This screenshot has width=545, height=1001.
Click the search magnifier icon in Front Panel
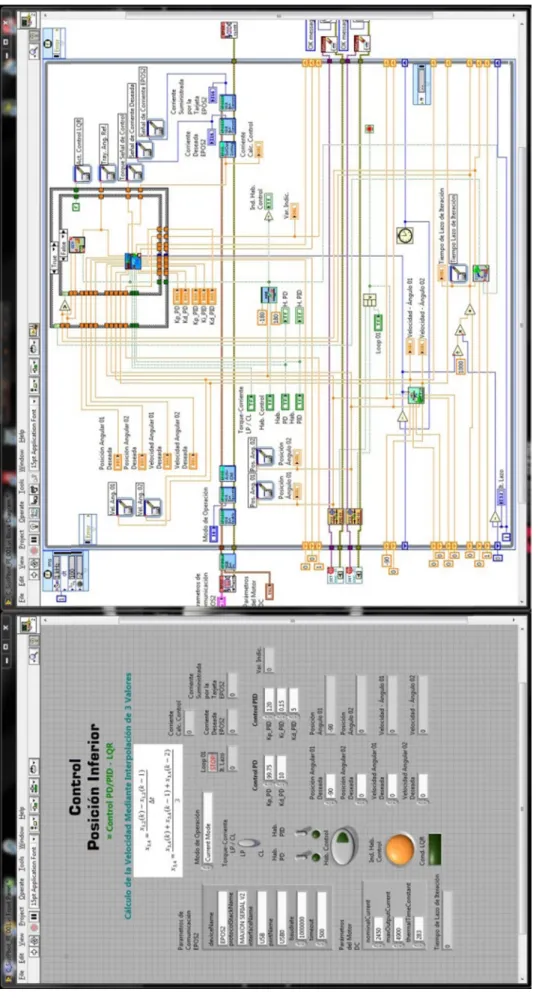34,658
